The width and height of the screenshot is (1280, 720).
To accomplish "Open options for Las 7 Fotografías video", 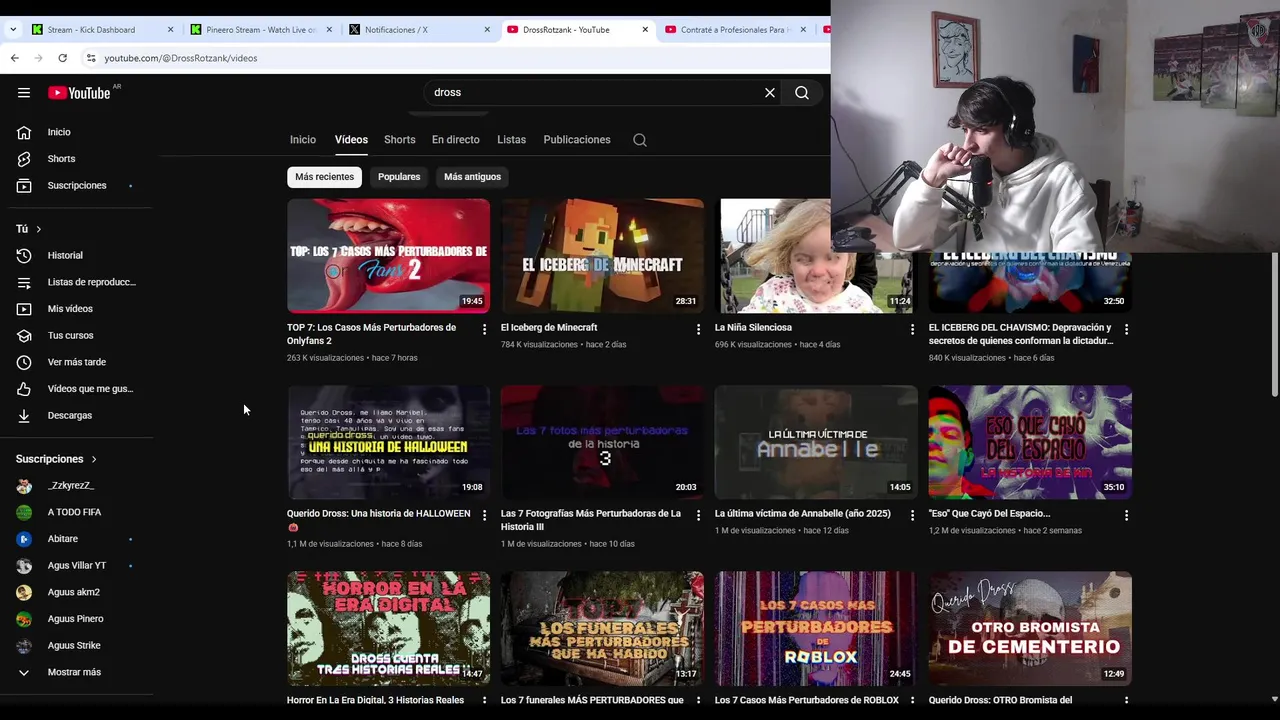I will [x=698, y=515].
